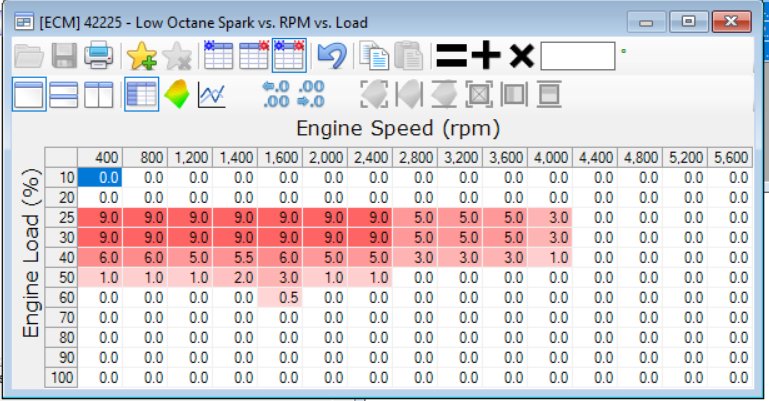Paste values using clipboard icon
Screen dimensions: 769x401
click(x=409, y=55)
